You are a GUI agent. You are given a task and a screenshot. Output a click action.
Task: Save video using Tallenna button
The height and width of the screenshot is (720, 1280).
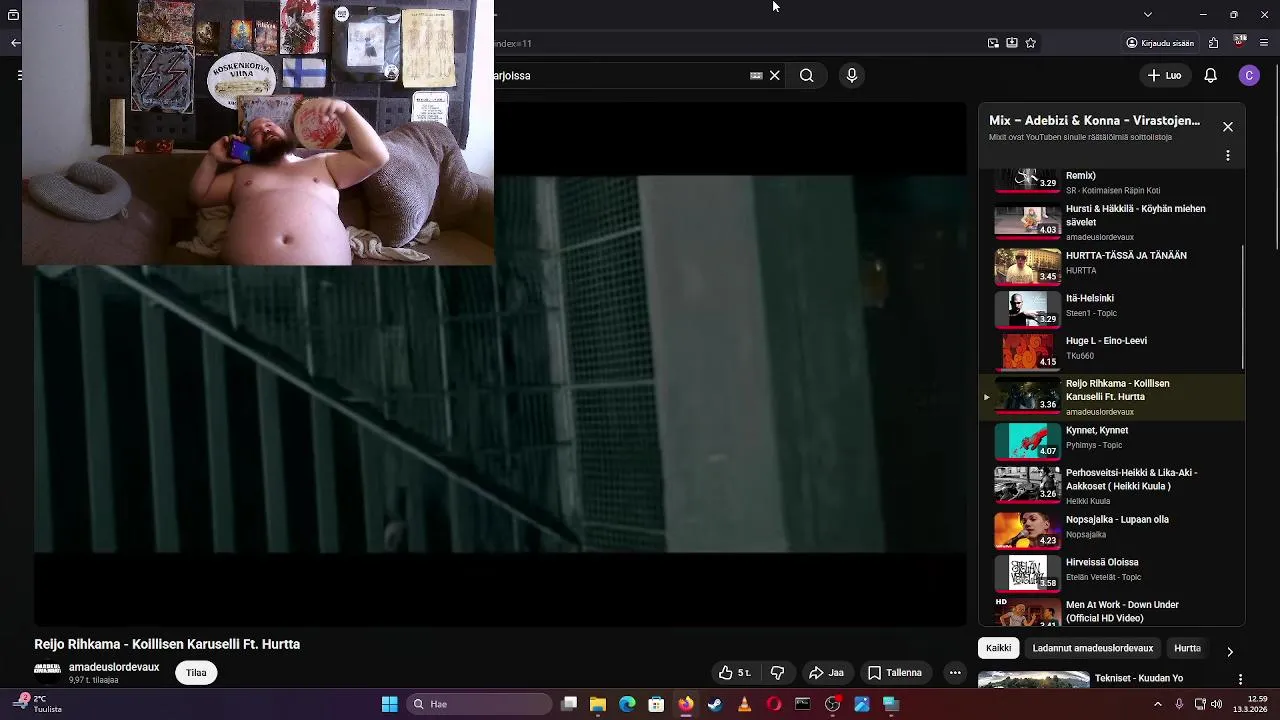895,673
